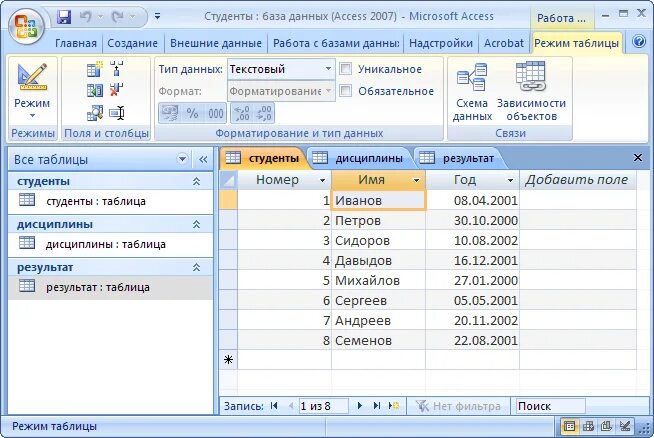The width and height of the screenshot is (654, 438).
Task: Open the Access Help question mark
Action: (x=639, y=42)
